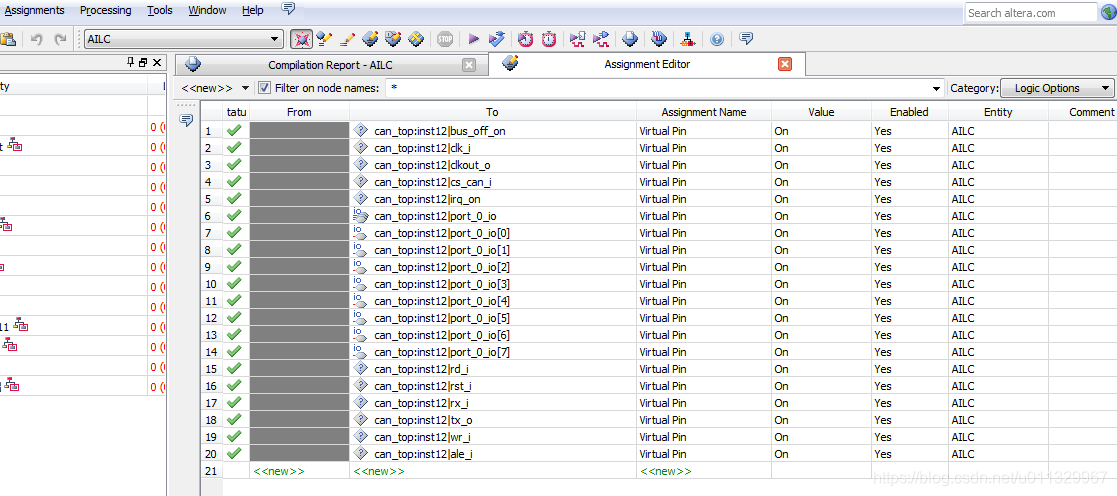
Task: Click the globe search icon
Action: point(1108,13)
